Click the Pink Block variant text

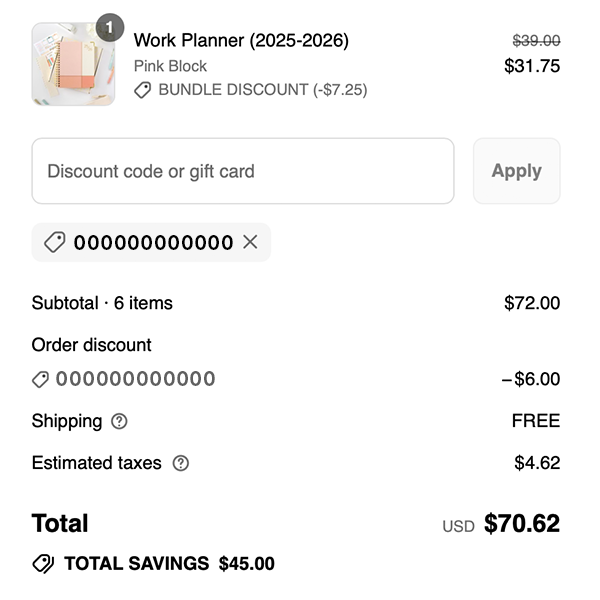click(170, 66)
